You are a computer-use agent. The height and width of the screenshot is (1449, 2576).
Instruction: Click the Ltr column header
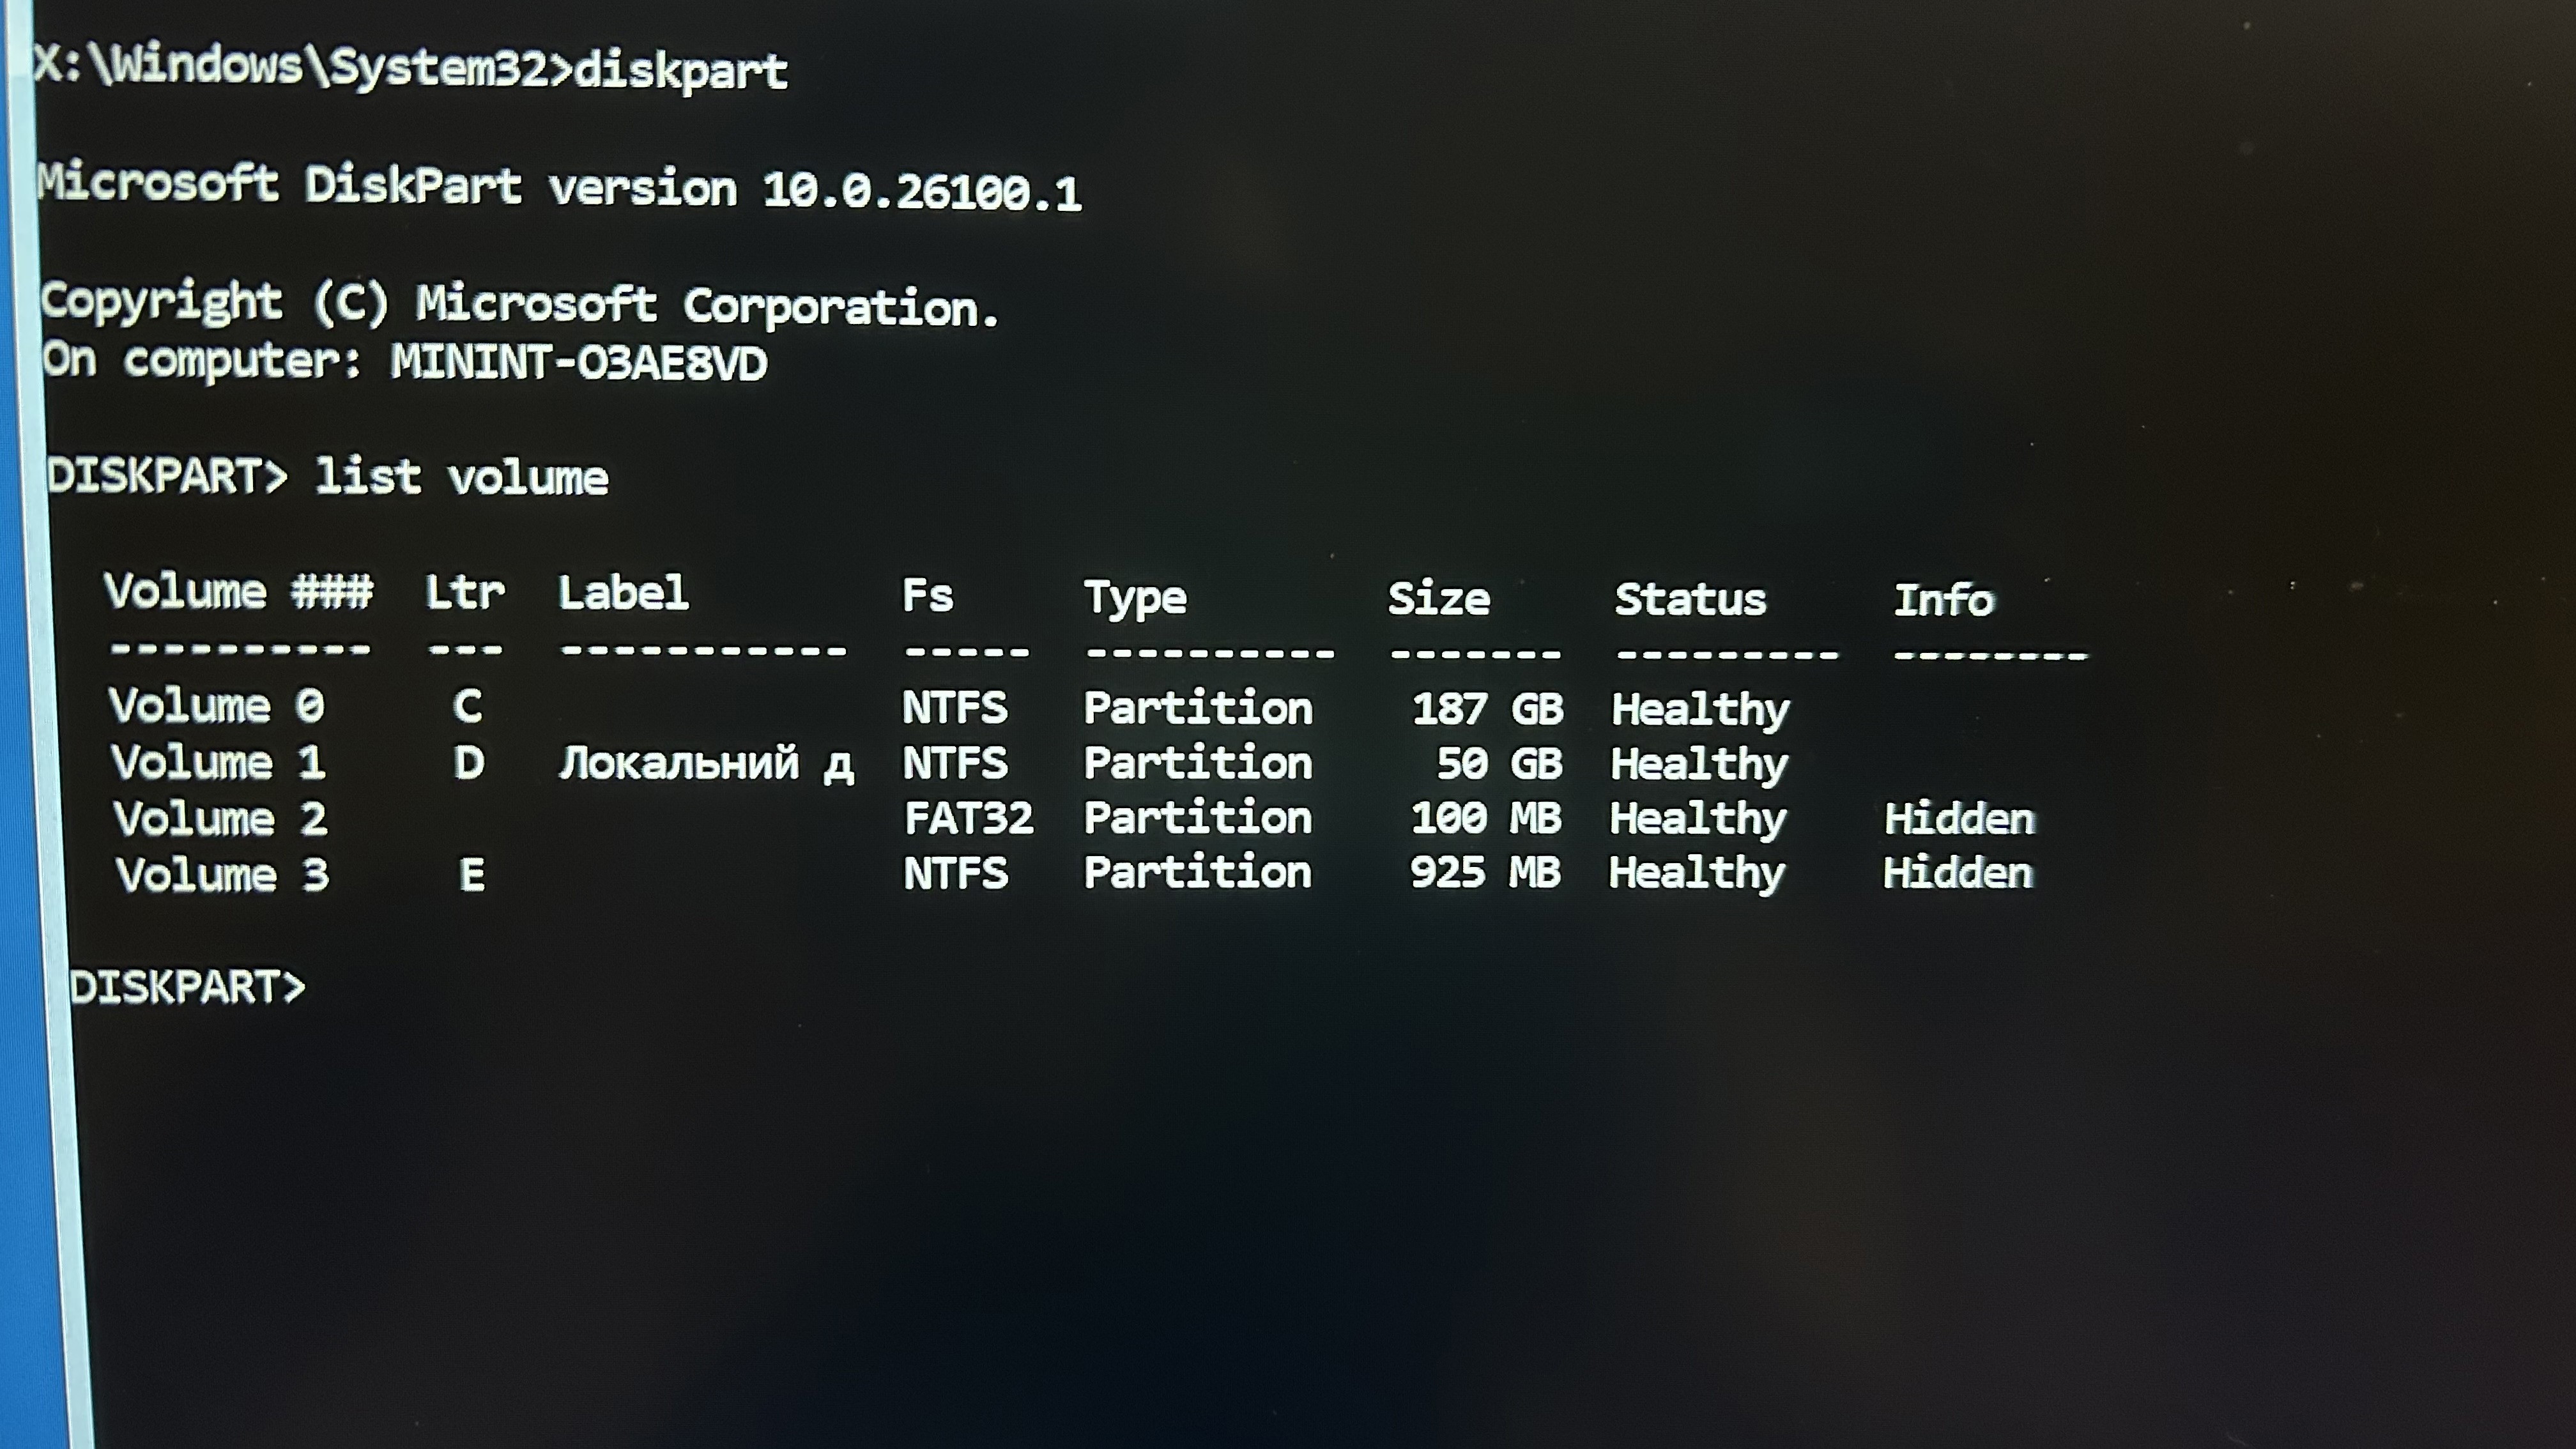pos(465,593)
